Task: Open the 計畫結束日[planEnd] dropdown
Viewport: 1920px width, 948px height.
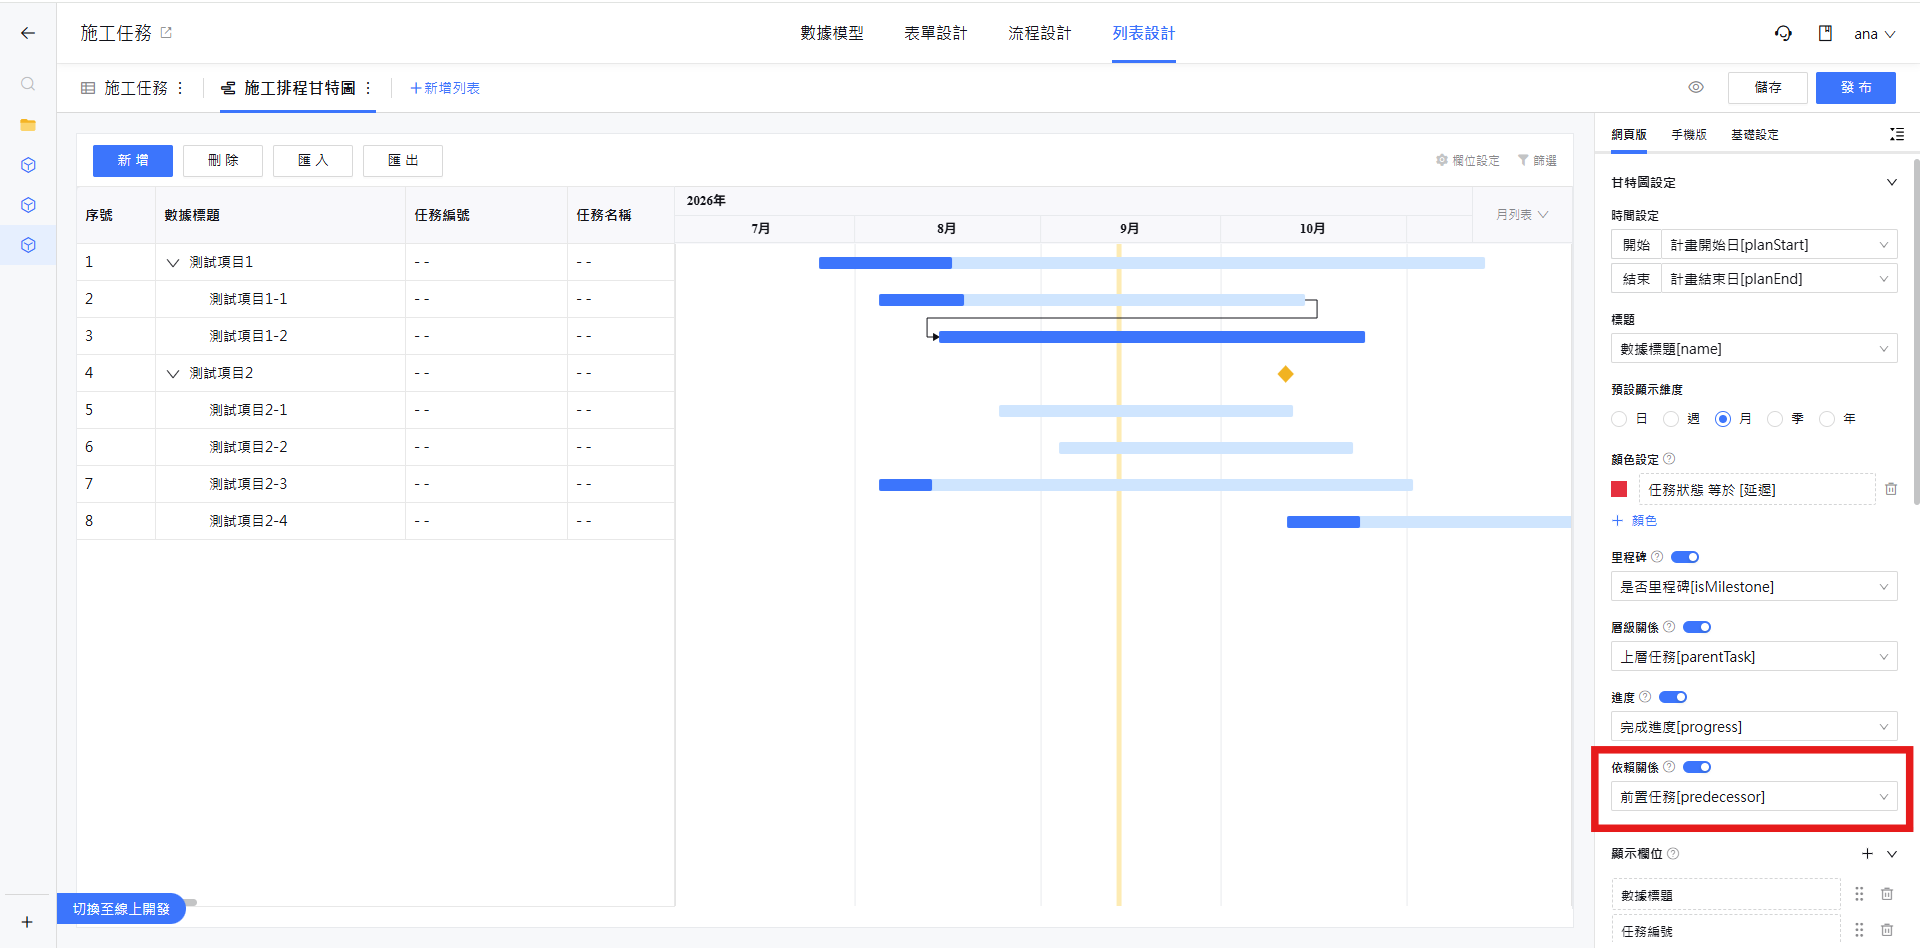Action: [x=1778, y=279]
